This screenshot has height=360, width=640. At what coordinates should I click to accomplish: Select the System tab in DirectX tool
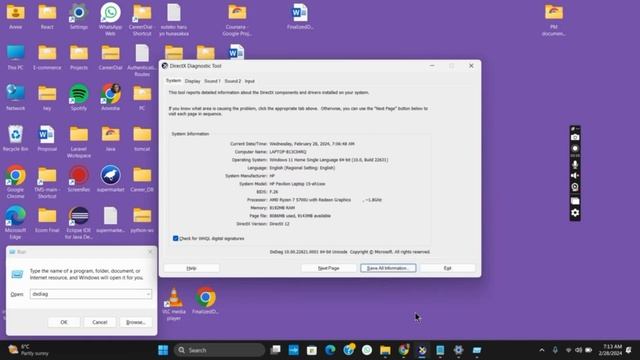pos(173,81)
